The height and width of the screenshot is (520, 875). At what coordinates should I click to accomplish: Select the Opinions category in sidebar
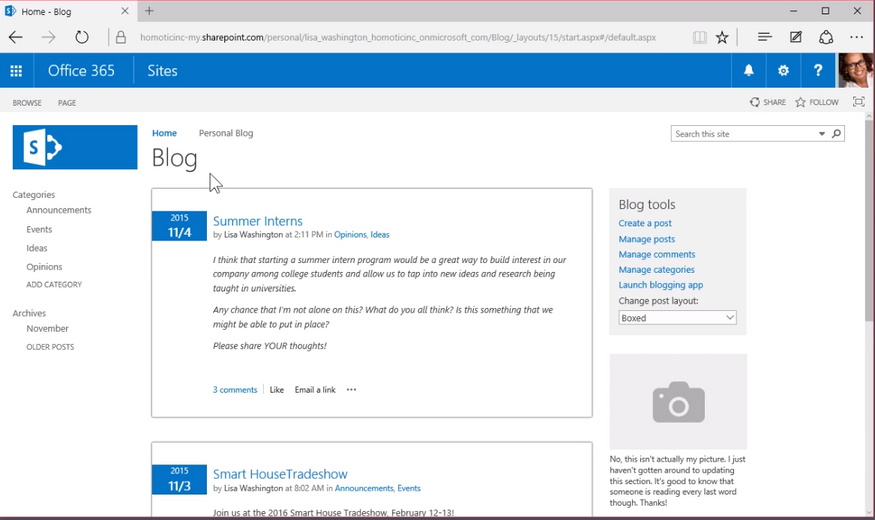pos(44,267)
